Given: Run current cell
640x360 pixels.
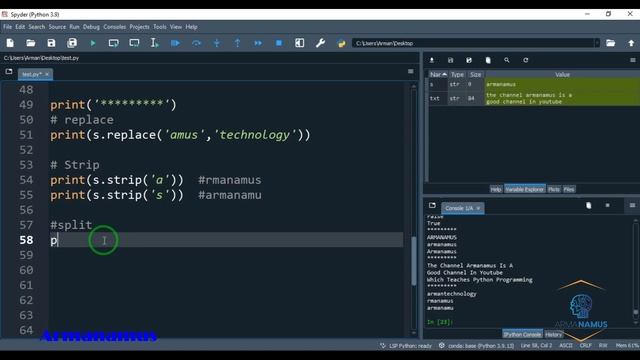Looking at the screenshot, I should (x=113, y=43).
